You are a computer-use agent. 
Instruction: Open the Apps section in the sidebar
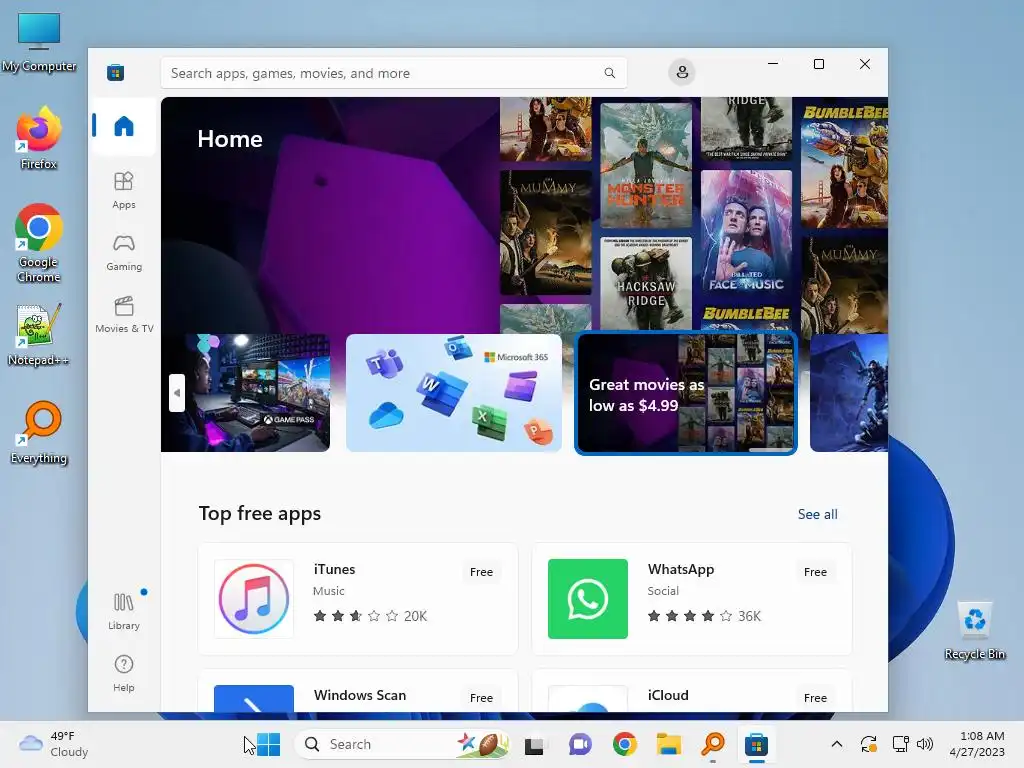(123, 190)
